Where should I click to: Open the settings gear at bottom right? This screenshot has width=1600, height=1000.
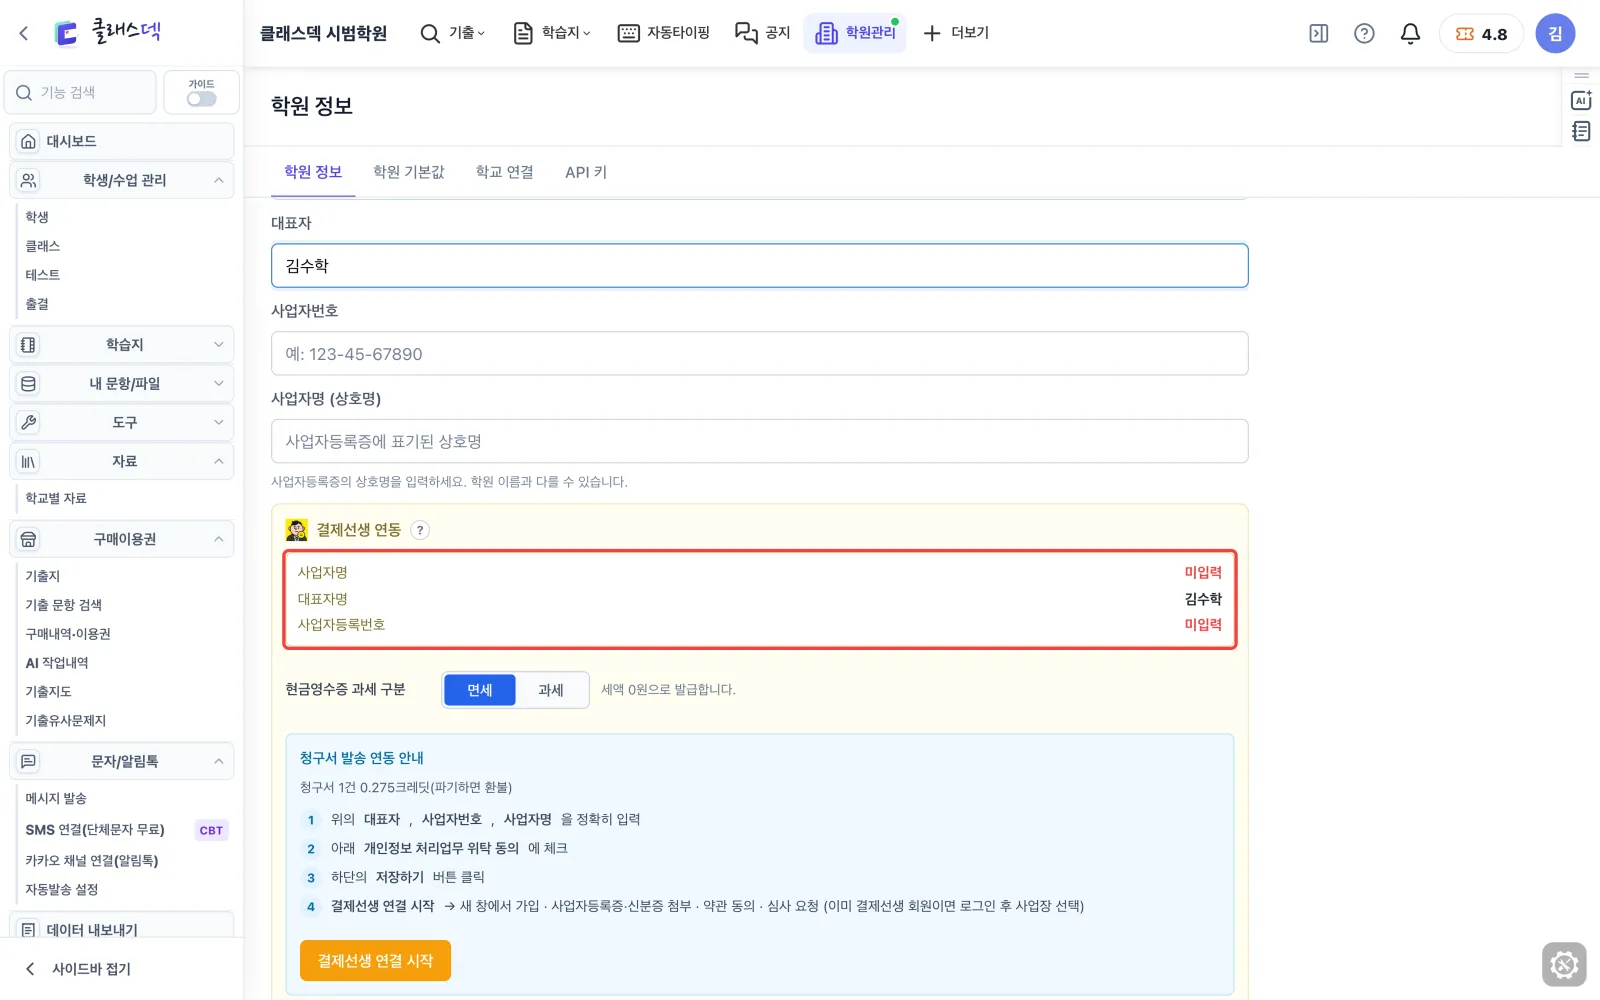1564,965
